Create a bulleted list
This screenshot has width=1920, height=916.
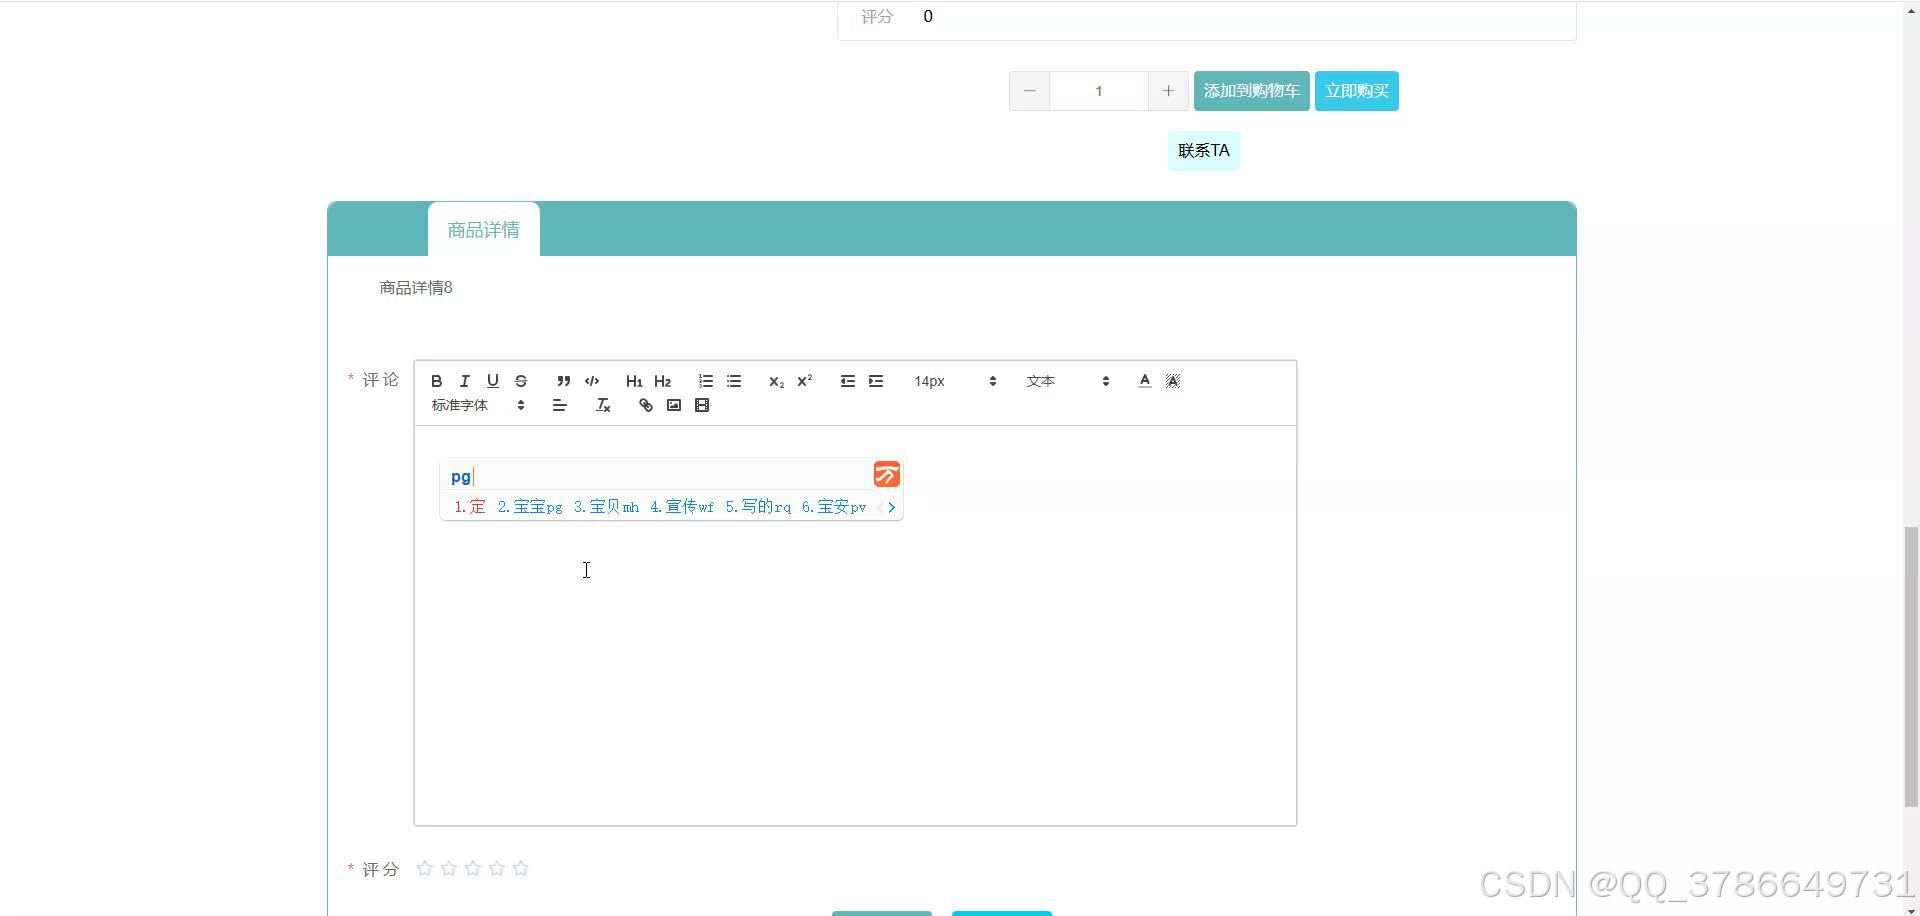[x=734, y=381]
